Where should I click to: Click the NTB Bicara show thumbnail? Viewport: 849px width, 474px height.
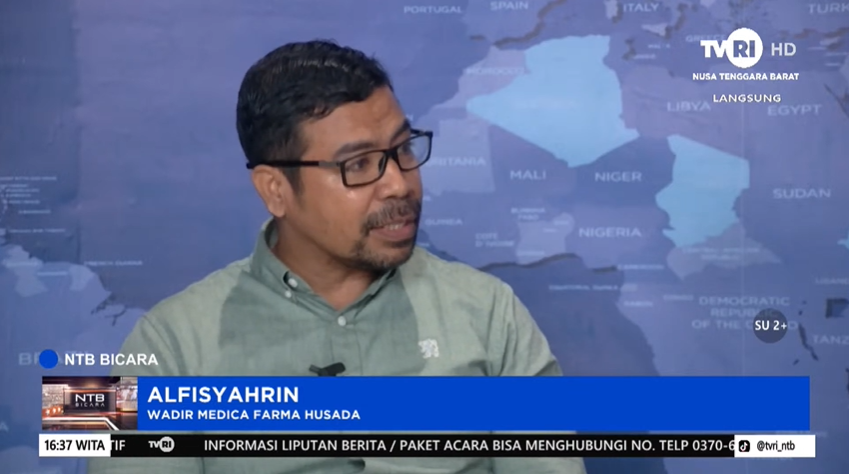[x=89, y=403]
